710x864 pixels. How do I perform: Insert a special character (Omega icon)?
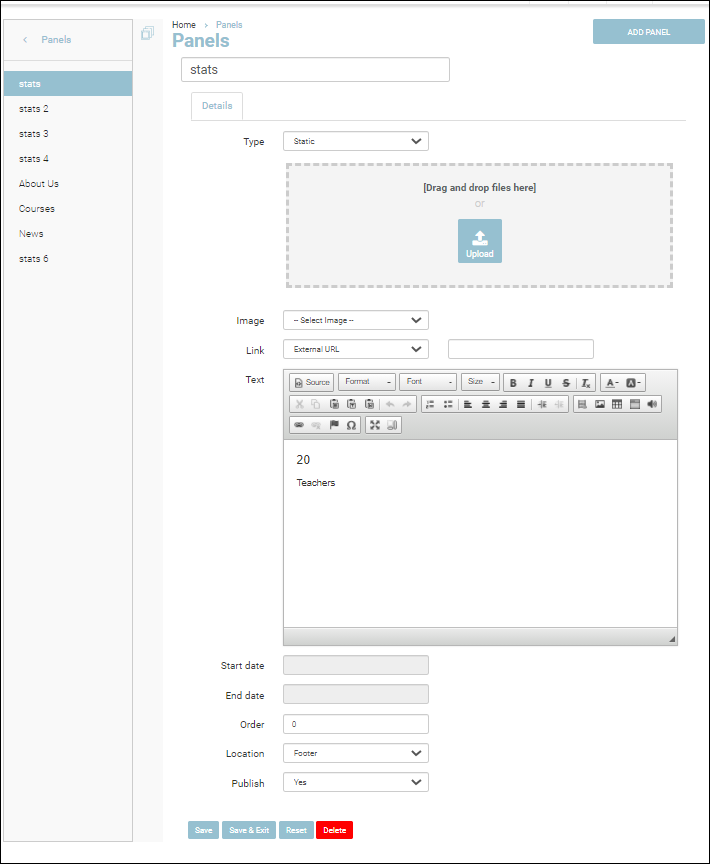(351, 425)
